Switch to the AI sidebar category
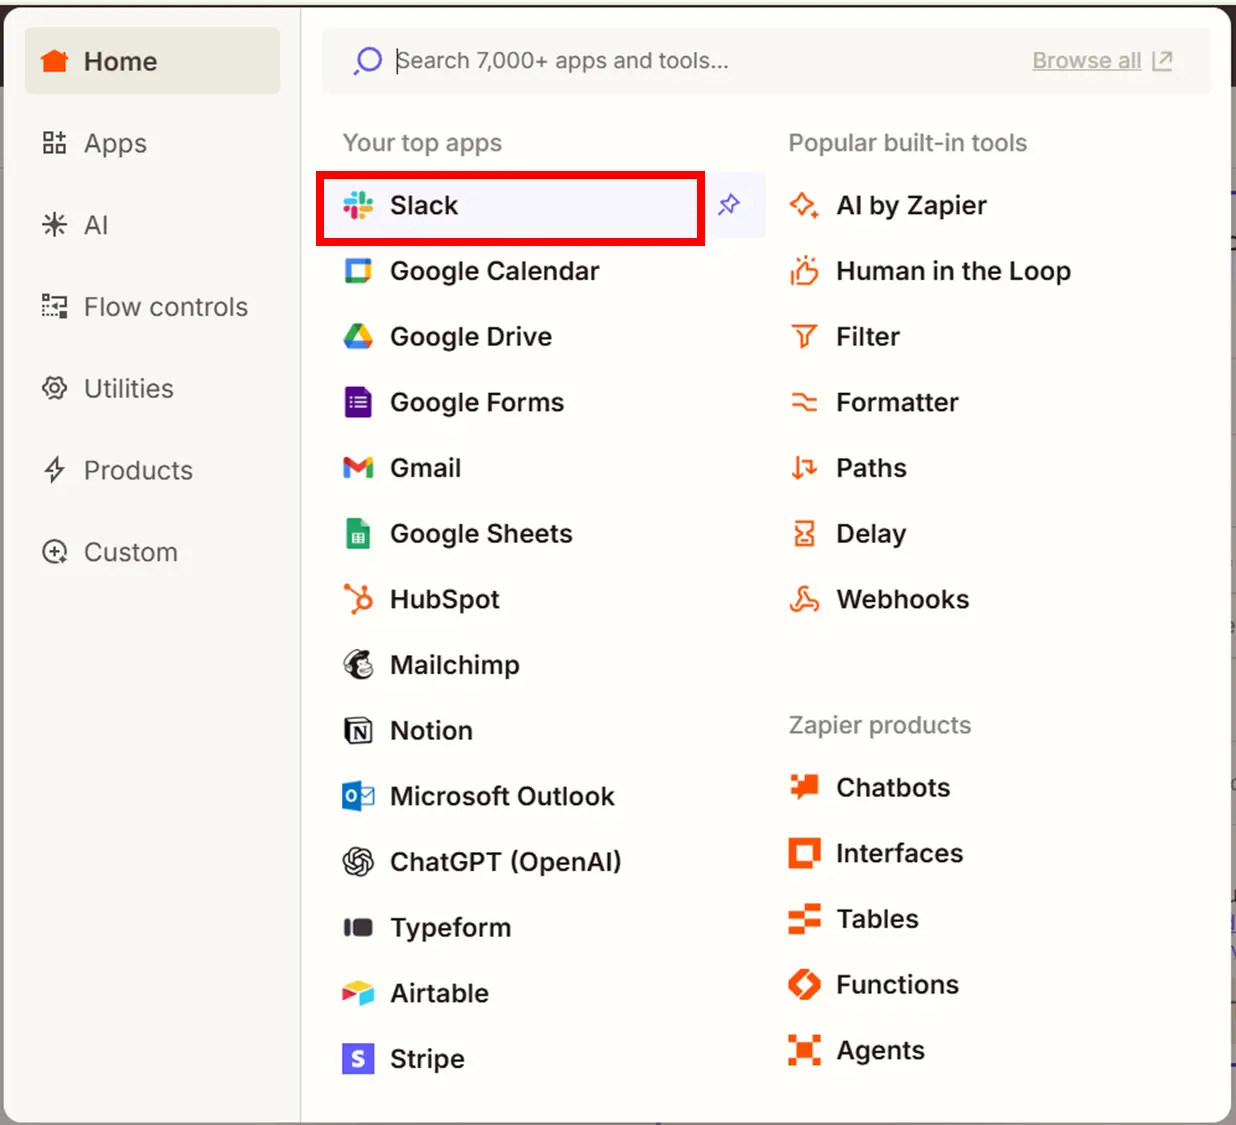Viewport: 1236px width, 1125px height. (x=95, y=225)
